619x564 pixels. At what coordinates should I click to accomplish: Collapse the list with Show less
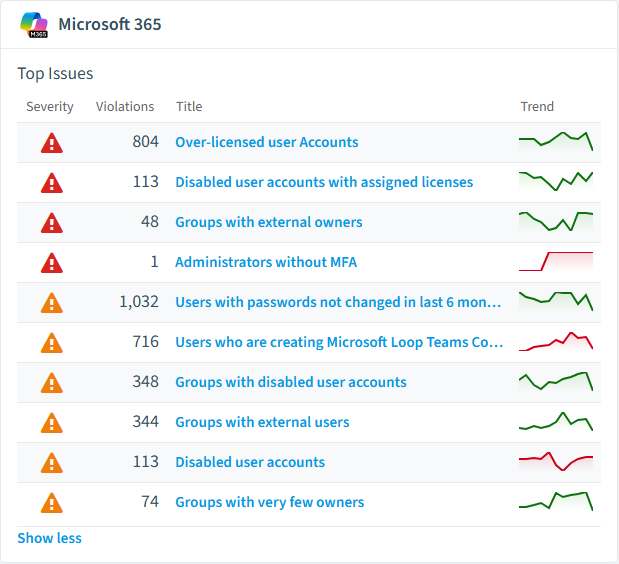[49, 538]
